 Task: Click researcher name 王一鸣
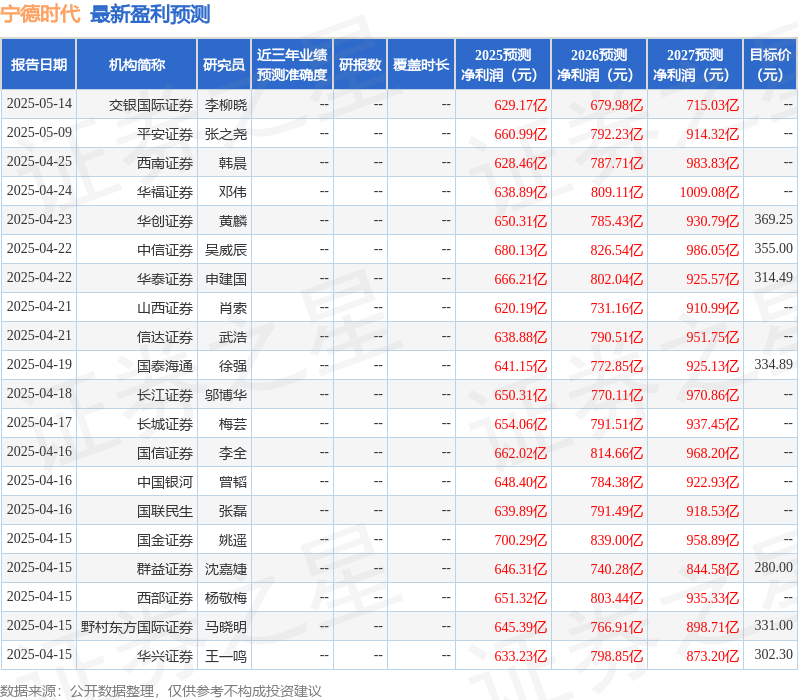[x=226, y=656]
